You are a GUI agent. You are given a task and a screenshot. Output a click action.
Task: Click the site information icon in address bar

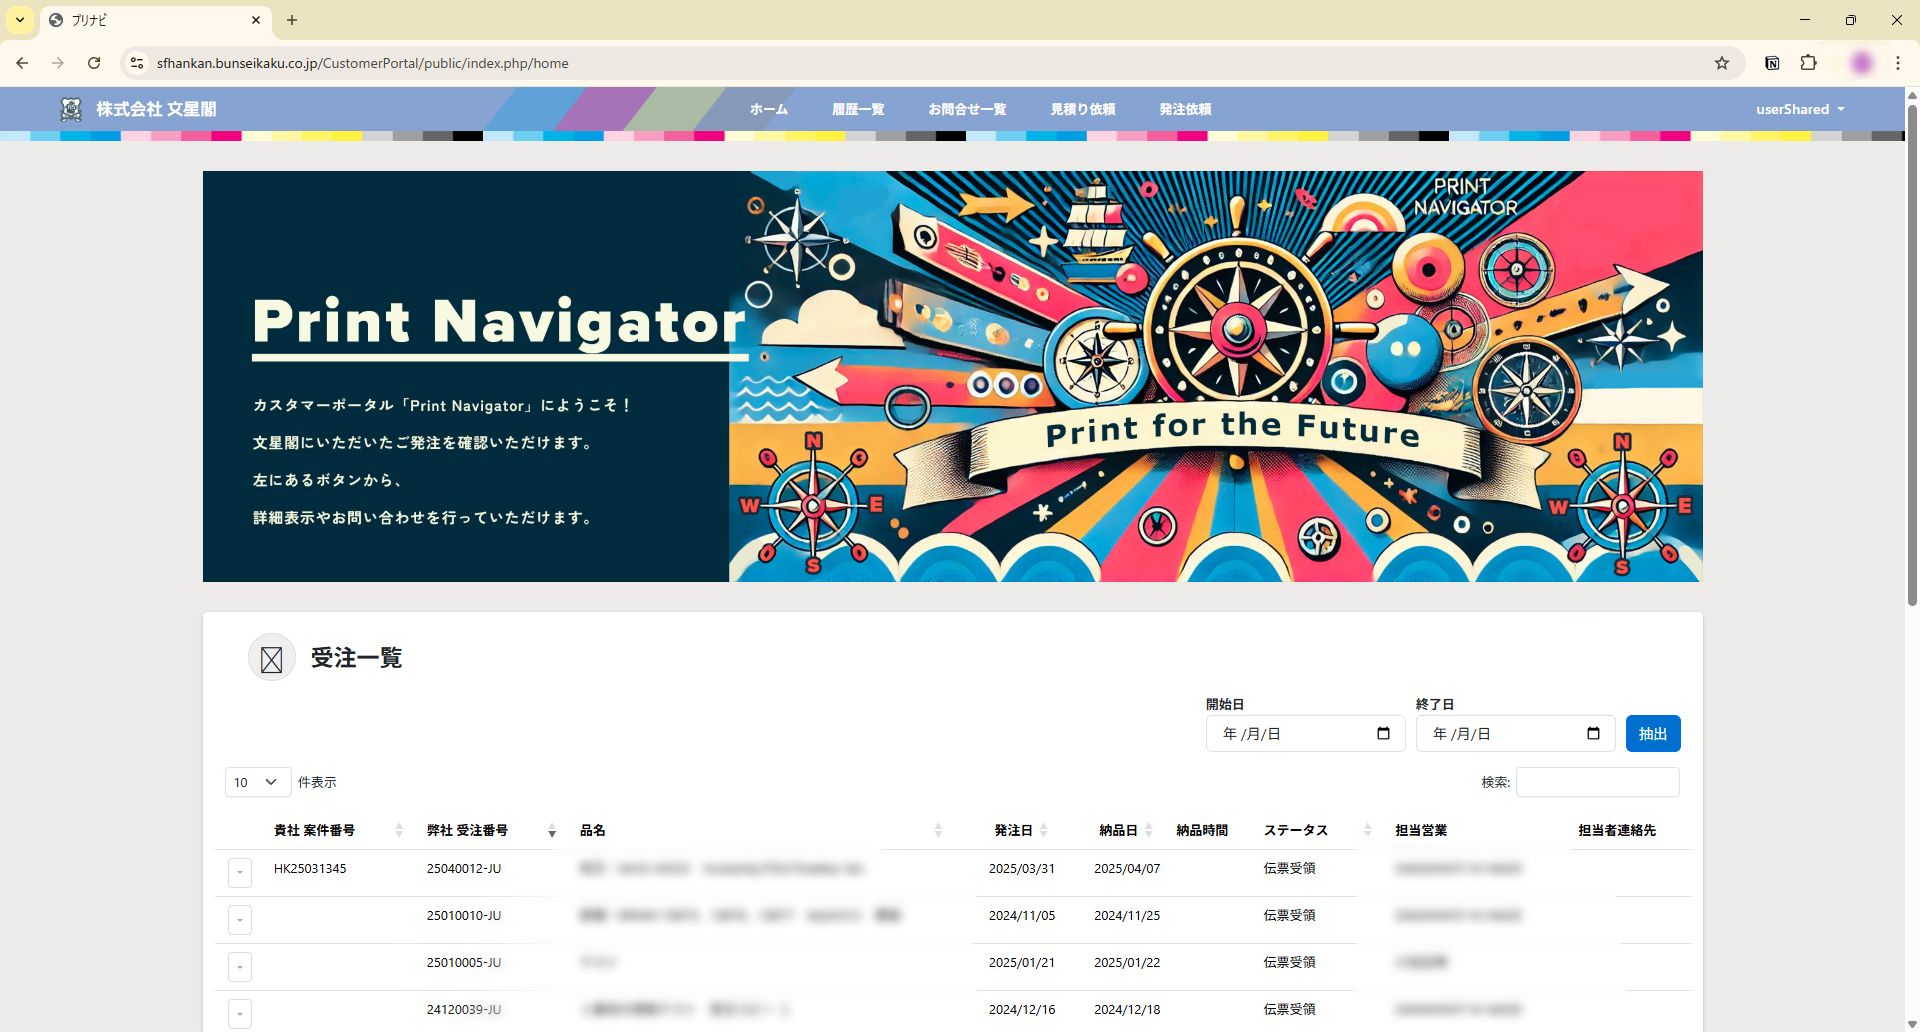click(x=137, y=63)
